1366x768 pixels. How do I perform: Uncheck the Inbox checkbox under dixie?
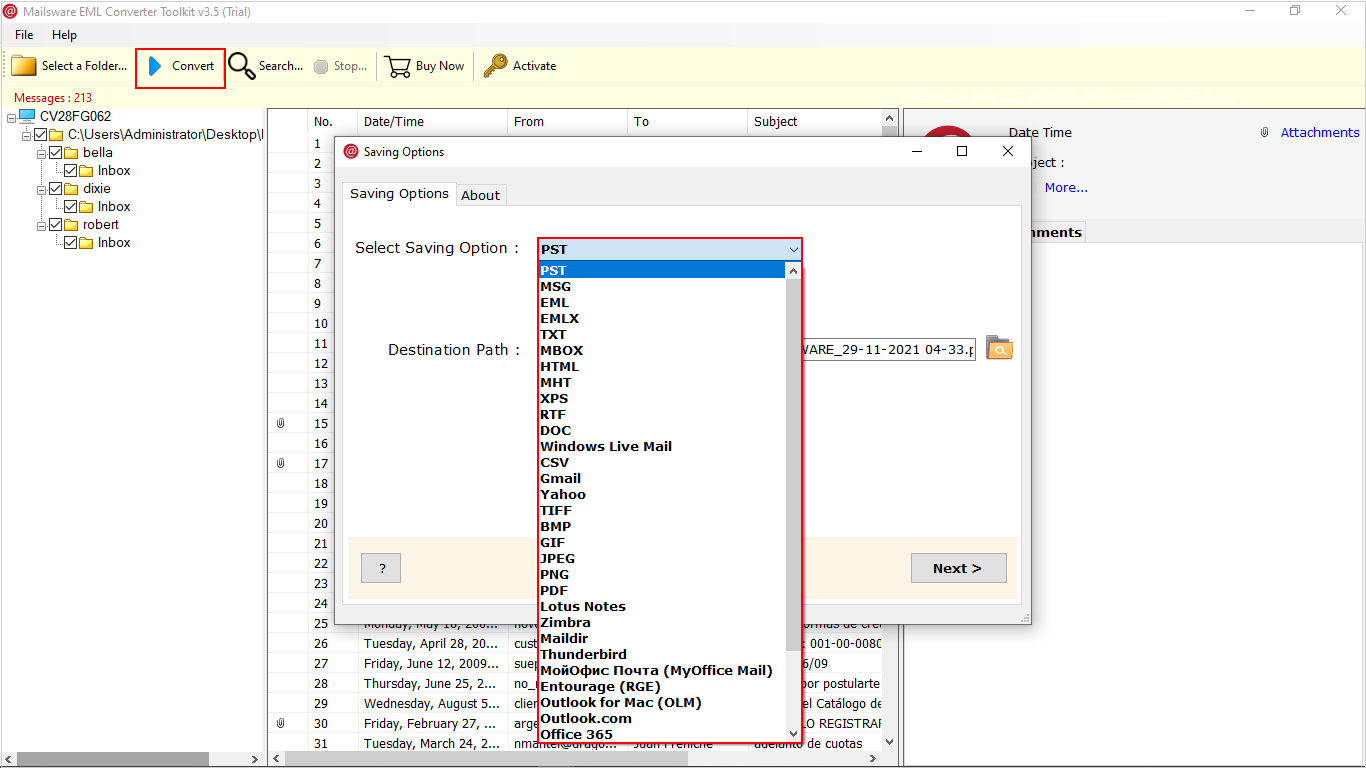tap(70, 207)
